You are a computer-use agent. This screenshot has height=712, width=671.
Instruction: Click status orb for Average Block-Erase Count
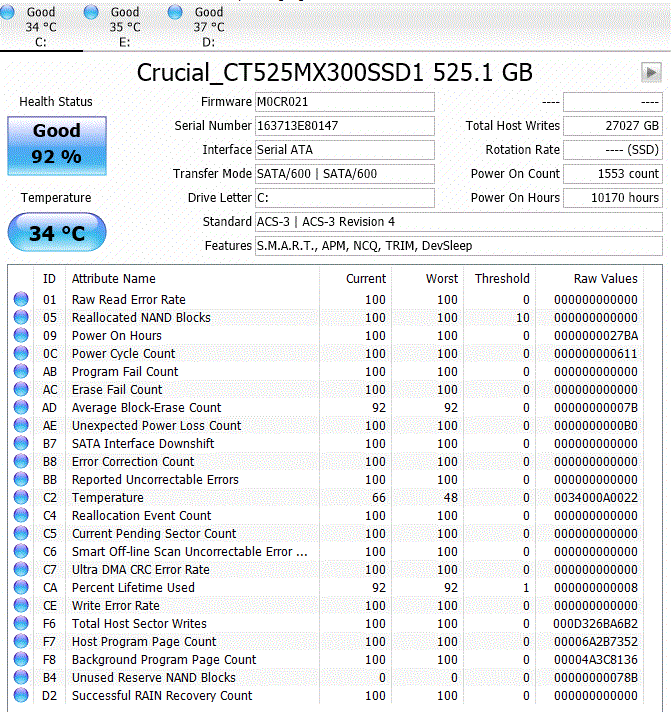(21, 407)
